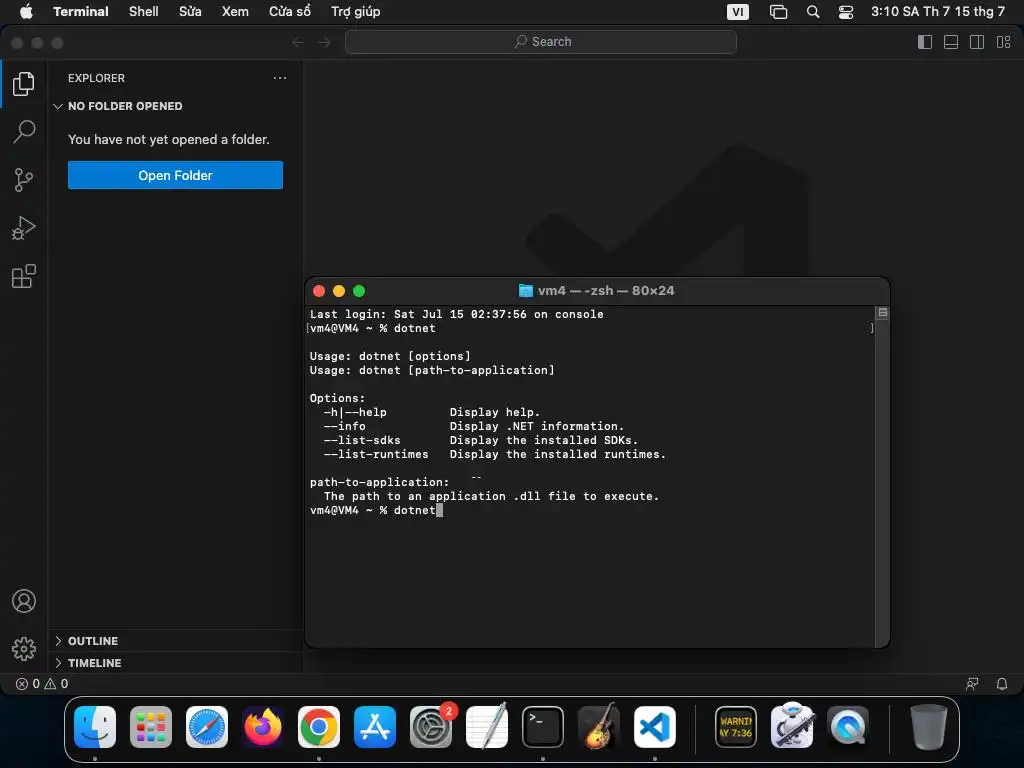Open System Settings from the Dock
This screenshot has width=1024, height=768.
pyautogui.click(x=431, y=727)
